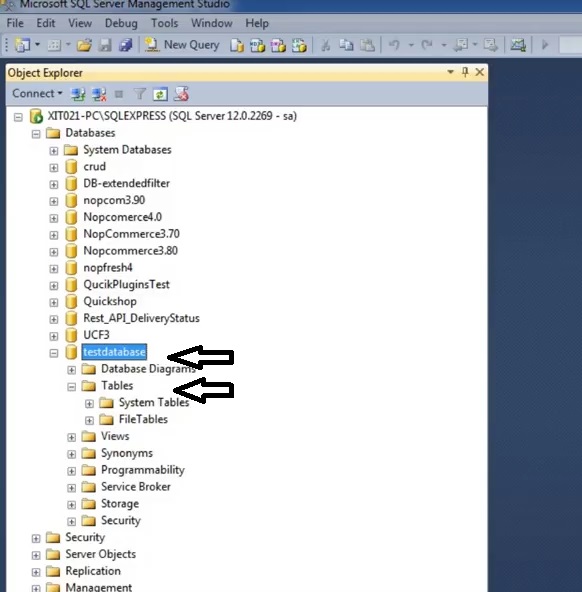Click the Refresh icon in Object Explorer toolbar
This screenshot has height=592, width=582.
[x=160, y=94]
